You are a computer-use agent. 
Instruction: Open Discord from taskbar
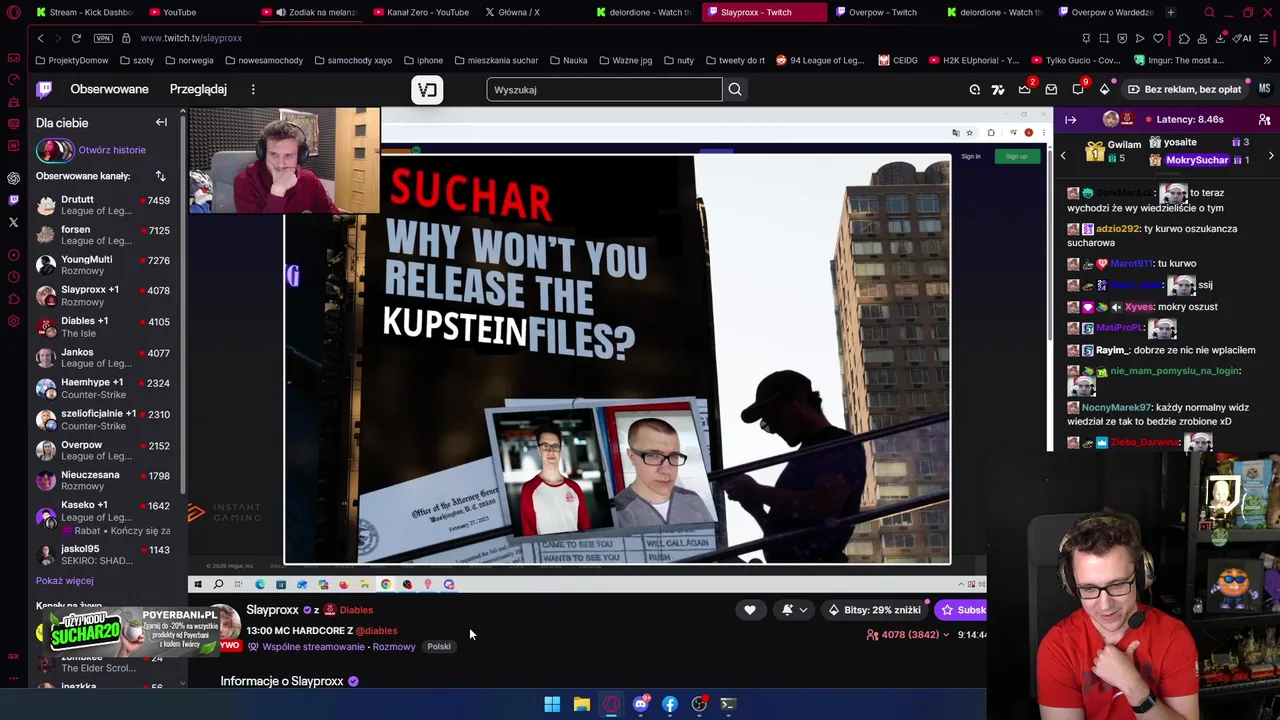(640, 704)
